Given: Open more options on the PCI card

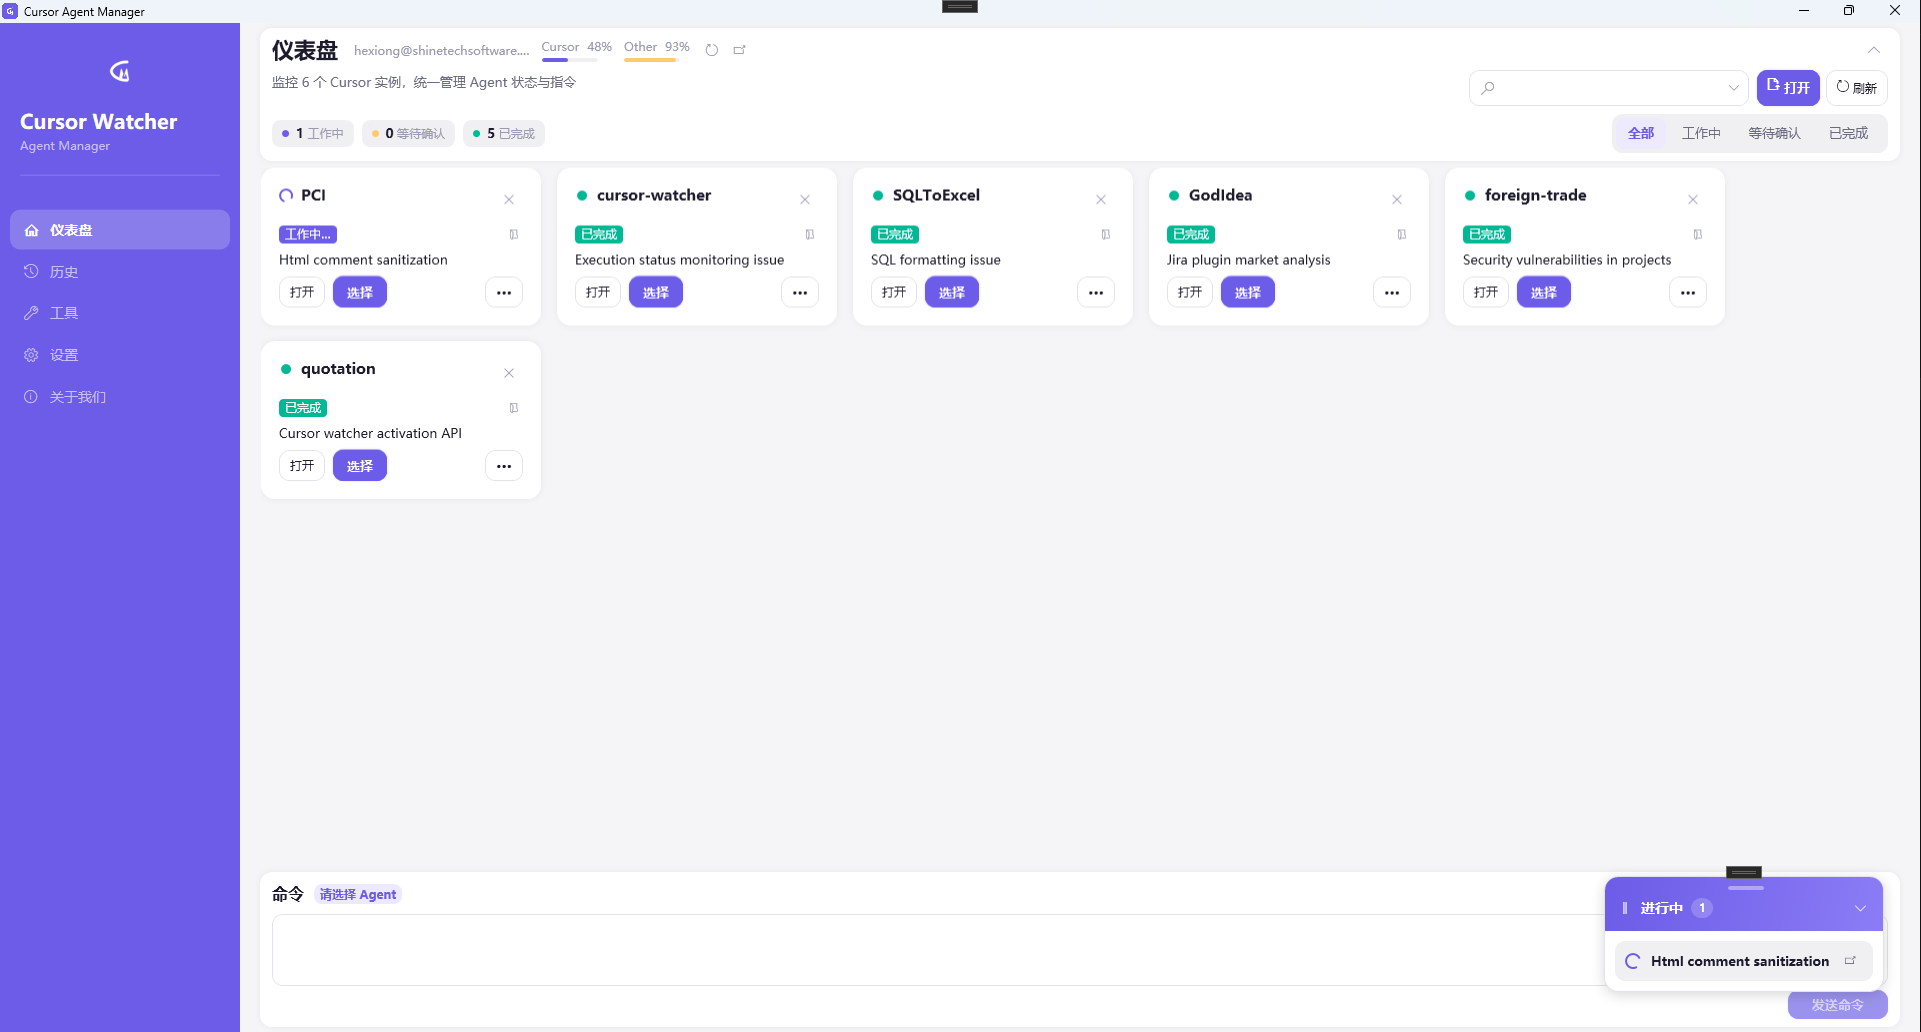Looking at the screenshot, I should 504,292.
